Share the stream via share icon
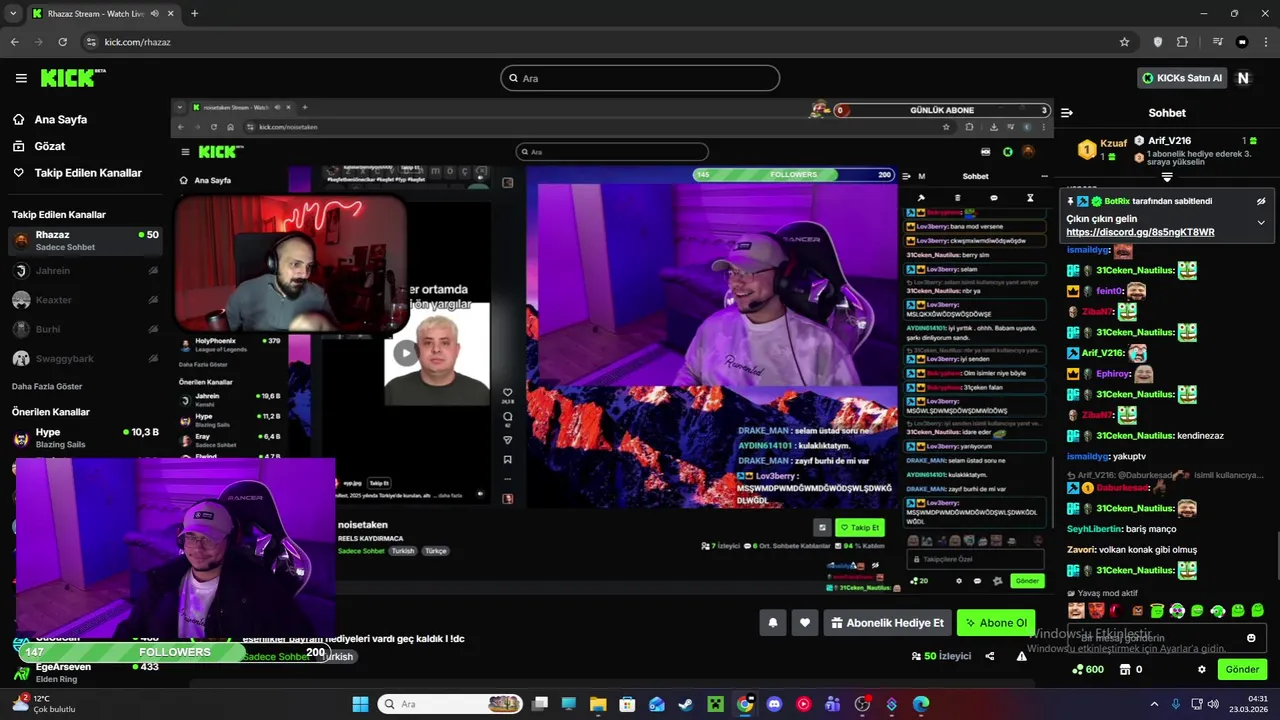 (x=990, y=656)
